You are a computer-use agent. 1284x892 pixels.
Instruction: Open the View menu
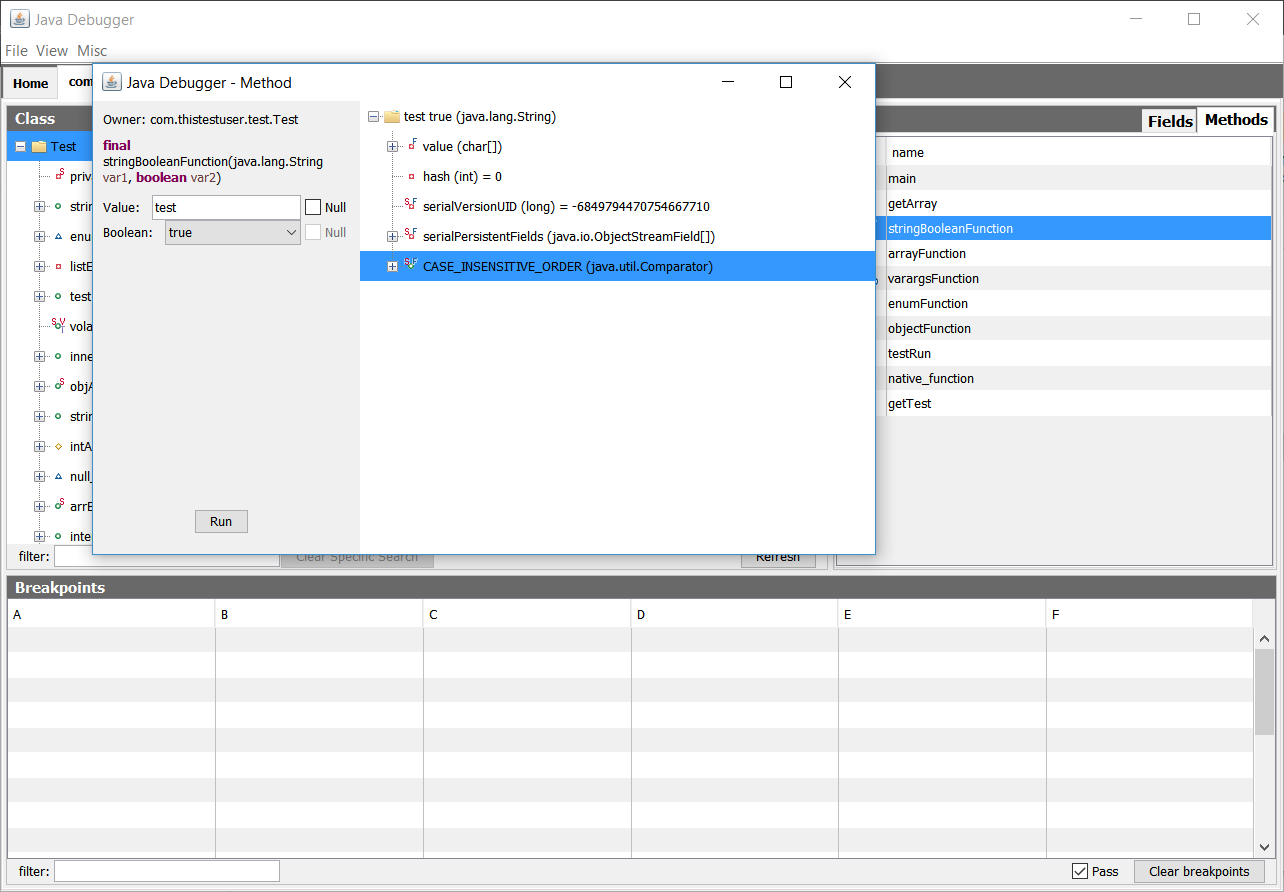click(x=52, y=50)
